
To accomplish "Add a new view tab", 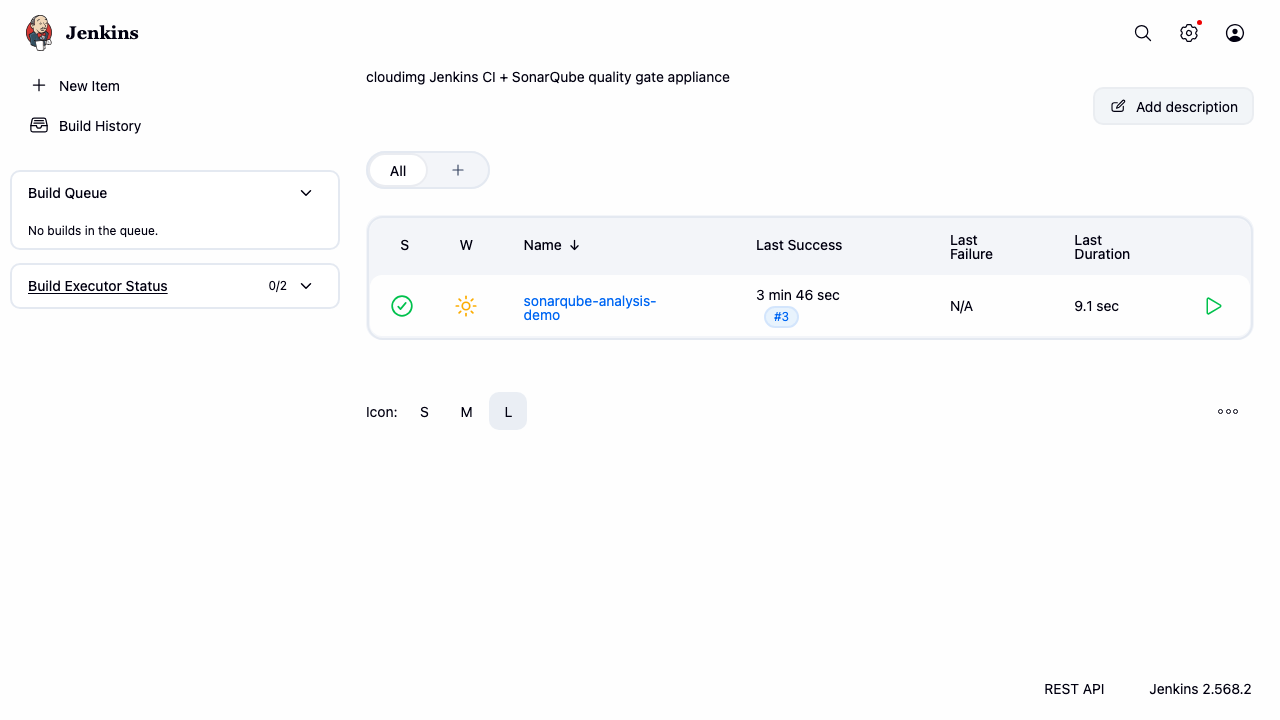I will 458,171.
